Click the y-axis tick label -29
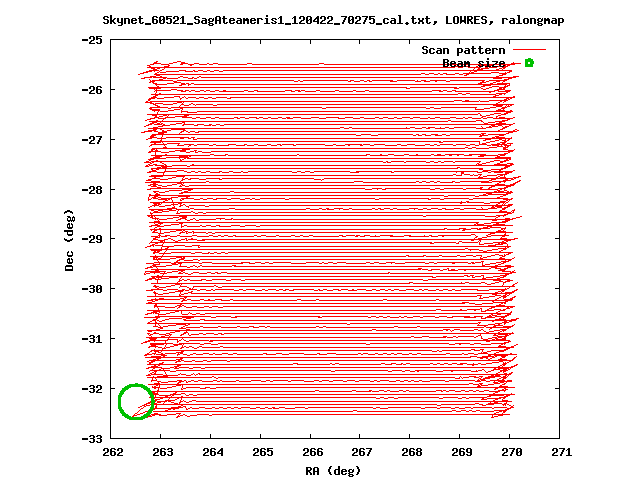640x480 pixels. [92, 239]
